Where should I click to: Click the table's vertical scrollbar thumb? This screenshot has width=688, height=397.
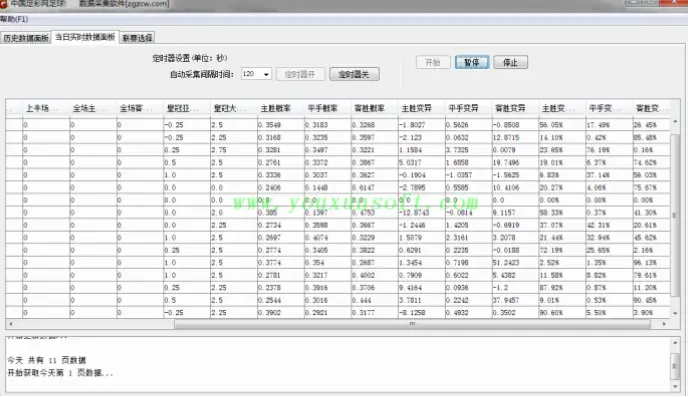(x=675, y=215)
